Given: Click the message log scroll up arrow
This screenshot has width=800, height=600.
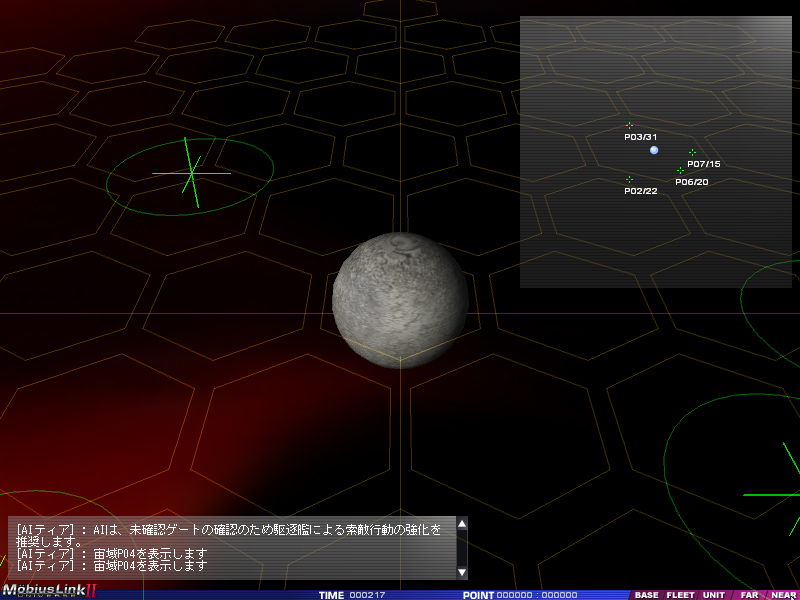Looking at the screenshot, I should (462, 524).
